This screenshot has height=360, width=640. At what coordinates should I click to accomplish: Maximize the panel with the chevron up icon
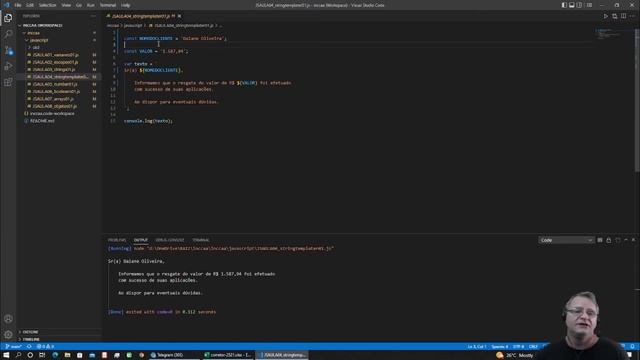[x=626, y=240]
